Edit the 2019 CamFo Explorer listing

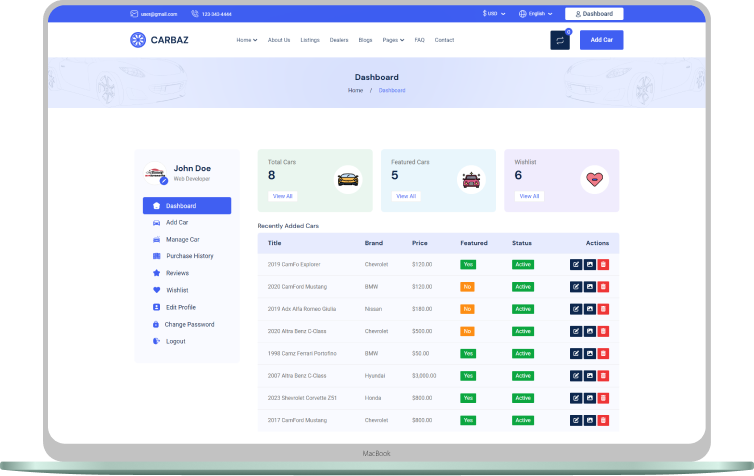pos(576,264)
